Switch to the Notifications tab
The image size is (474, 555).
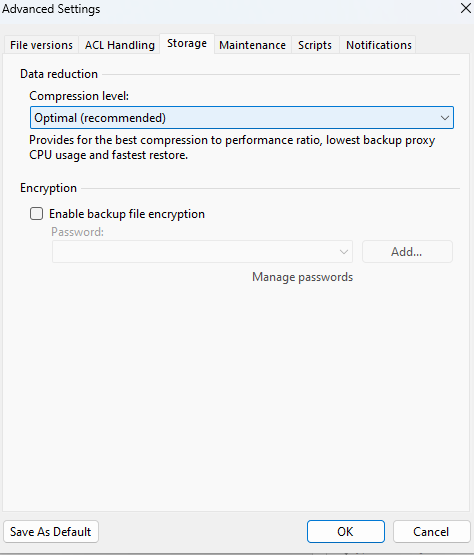pyautogui.click(x=378, y=45)
